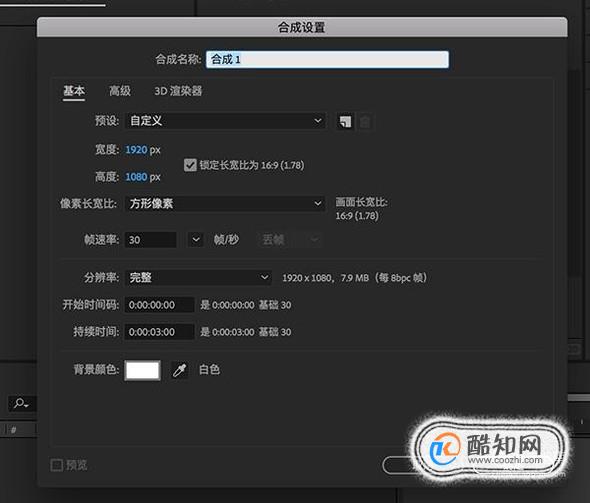
Task: Open the 像素长宽比 pixel aspect dropdown
Action: coord(225,204)
